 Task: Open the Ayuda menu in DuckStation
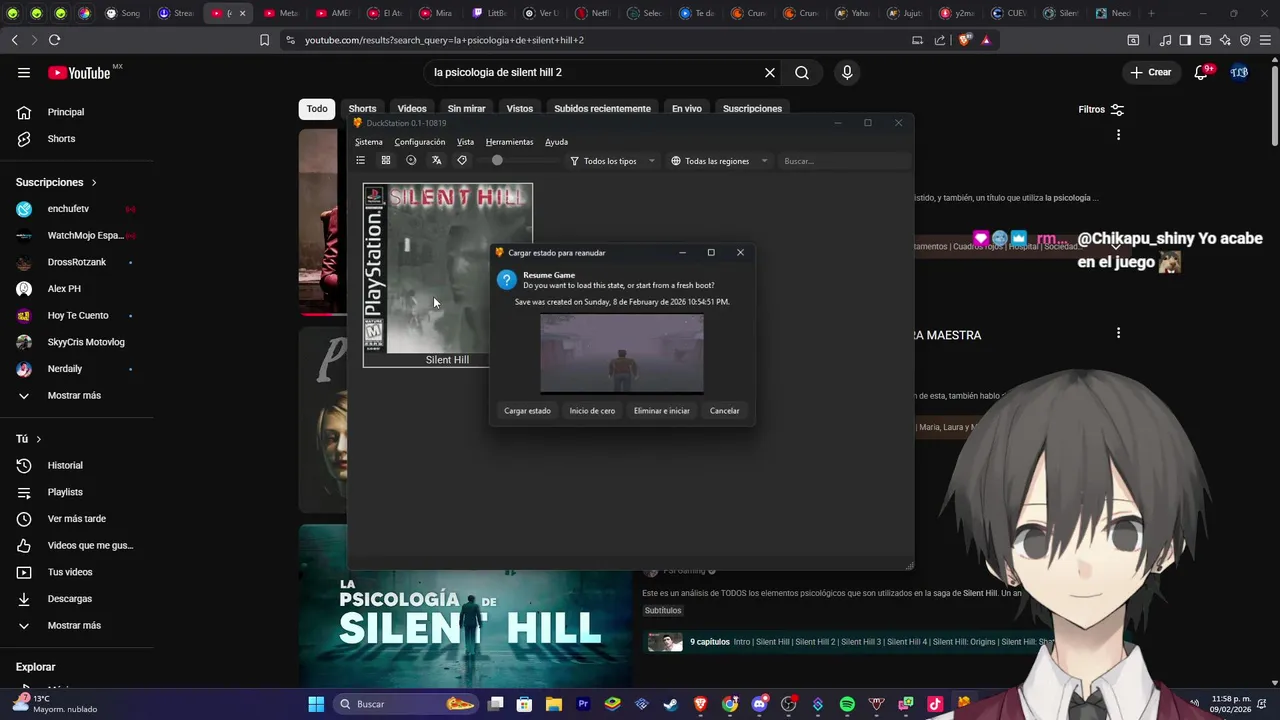tap(556, 142)
